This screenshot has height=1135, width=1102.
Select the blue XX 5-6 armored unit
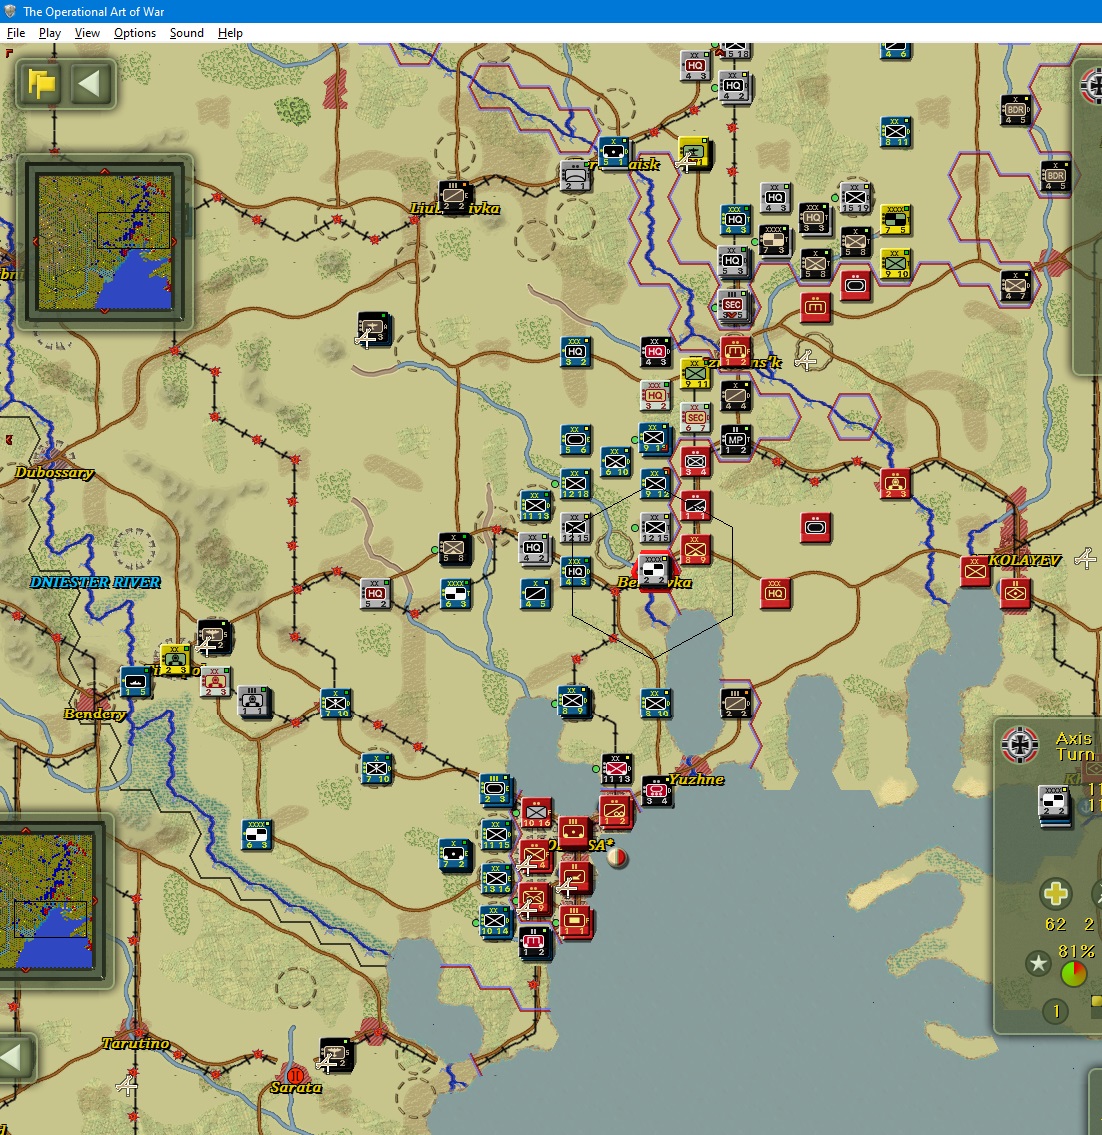(576, 439)
